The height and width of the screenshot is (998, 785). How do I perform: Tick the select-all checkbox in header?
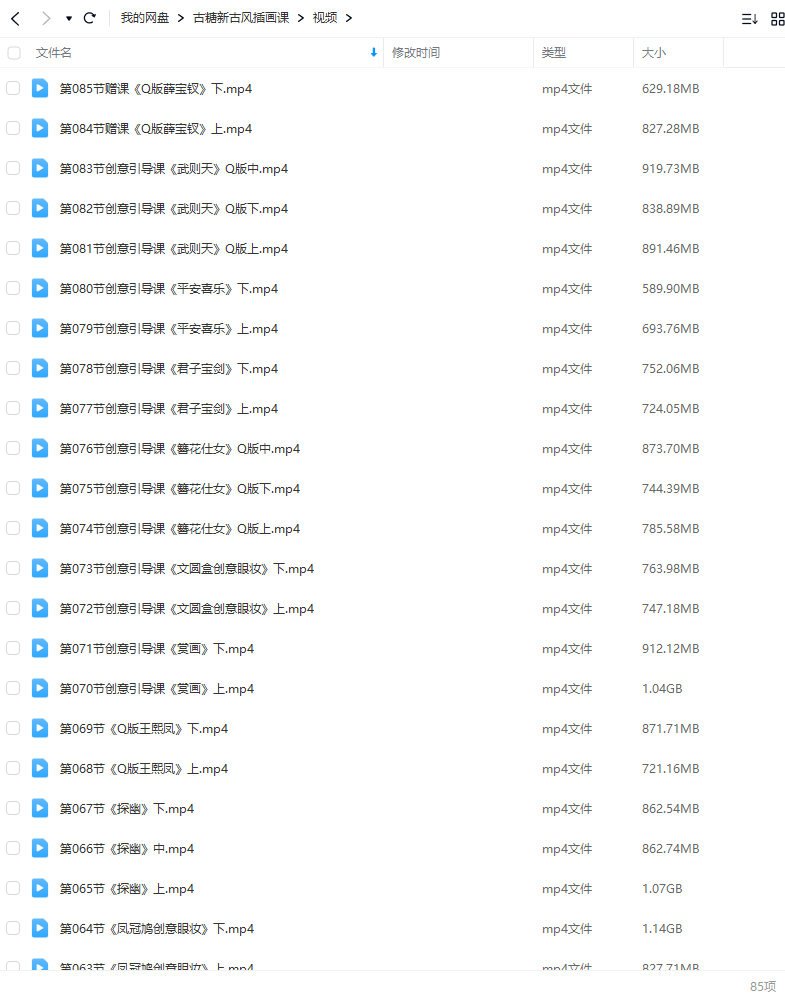click(13, 53)
